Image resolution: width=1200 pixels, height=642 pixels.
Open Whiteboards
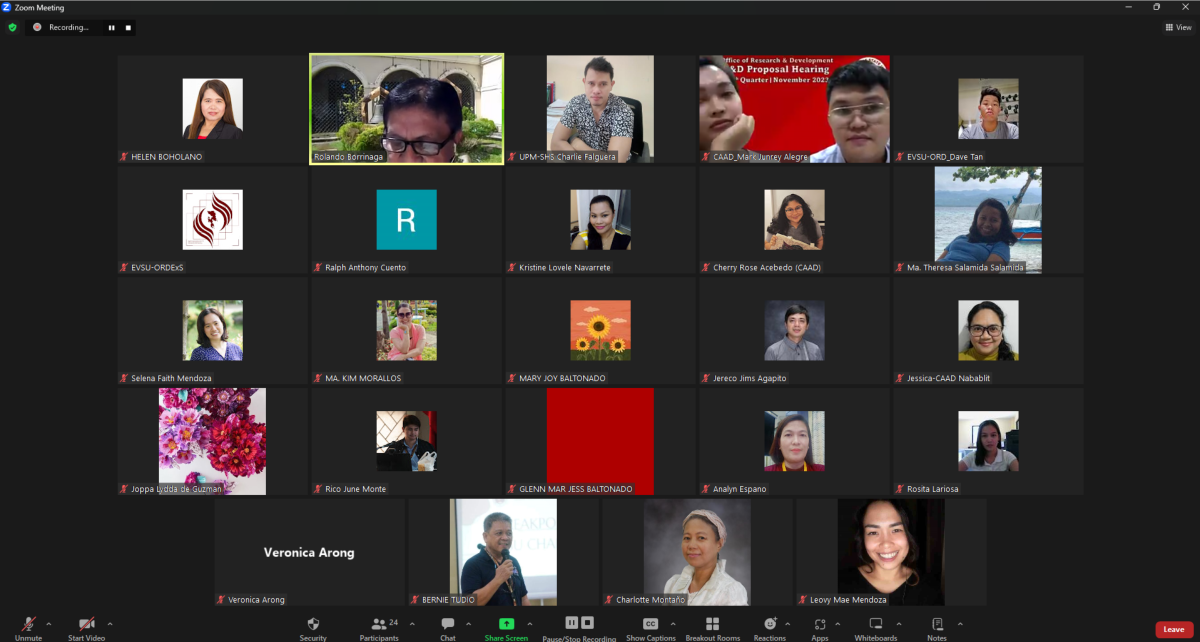[876, 624]
